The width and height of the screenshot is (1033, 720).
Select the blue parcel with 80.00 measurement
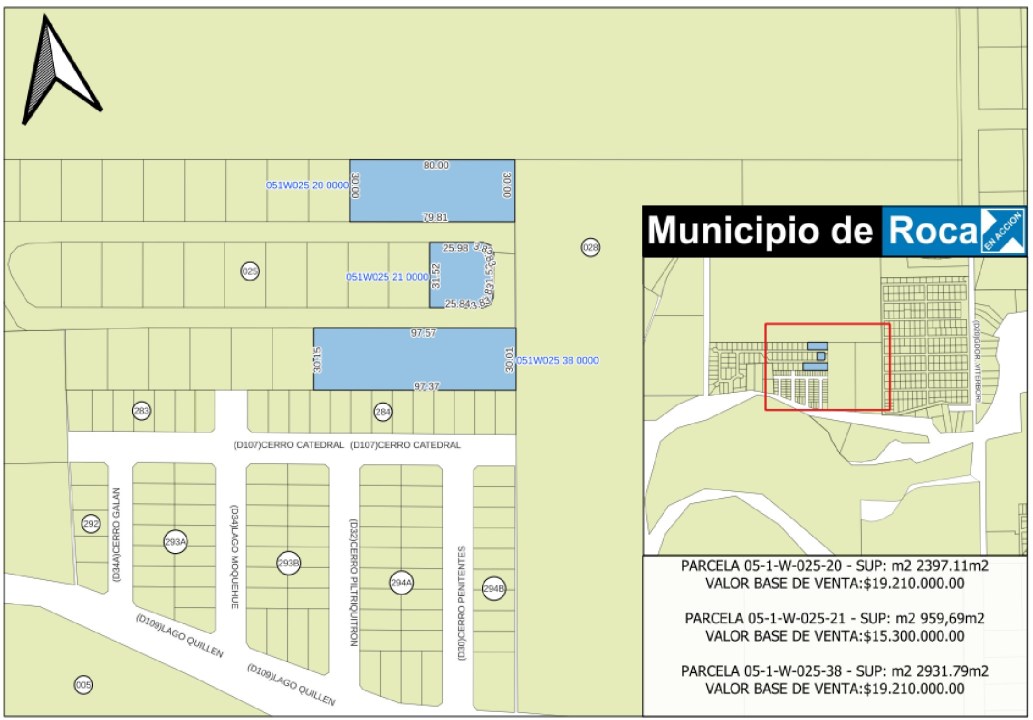pos(432,191)
